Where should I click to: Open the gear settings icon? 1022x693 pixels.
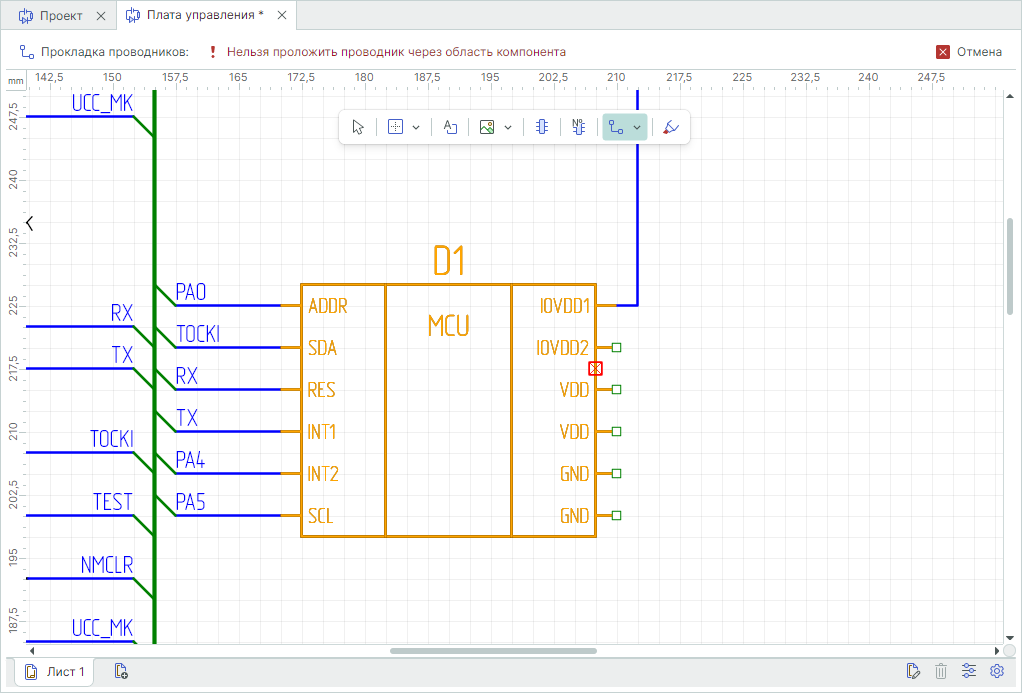pos(997,671)
